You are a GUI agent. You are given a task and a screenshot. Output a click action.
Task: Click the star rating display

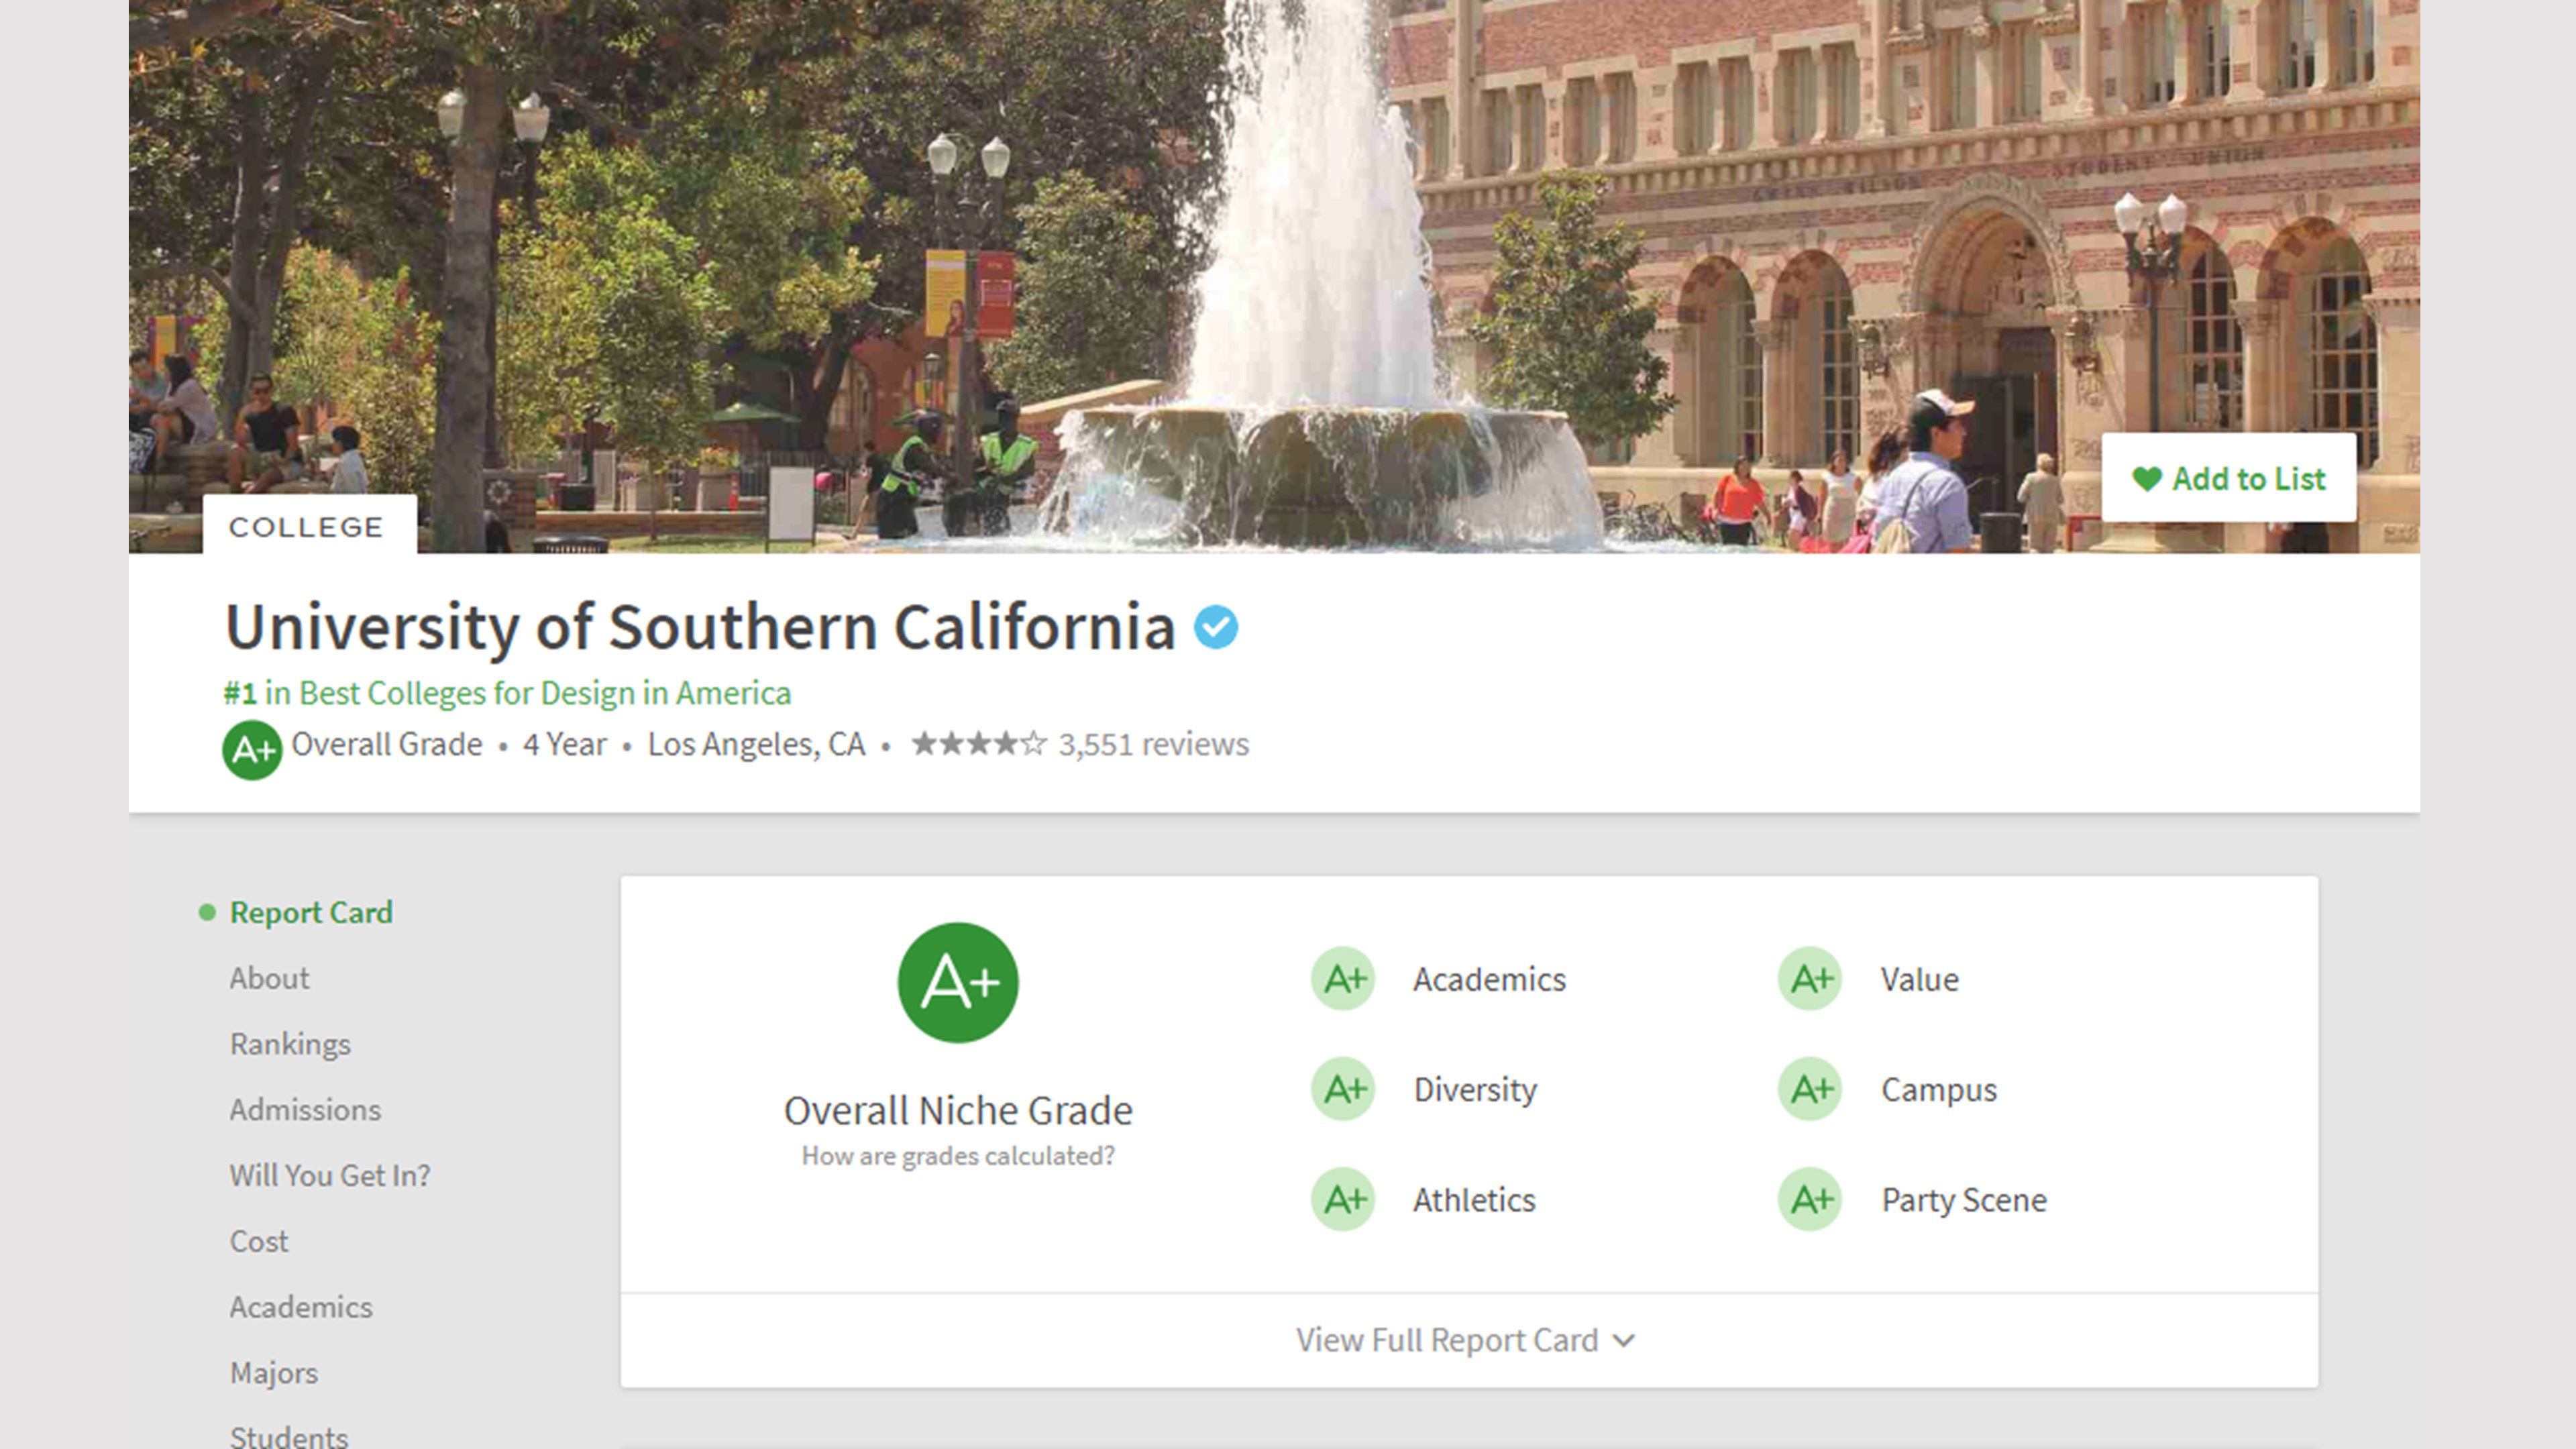pyautogui.click(x=978, y=744)
